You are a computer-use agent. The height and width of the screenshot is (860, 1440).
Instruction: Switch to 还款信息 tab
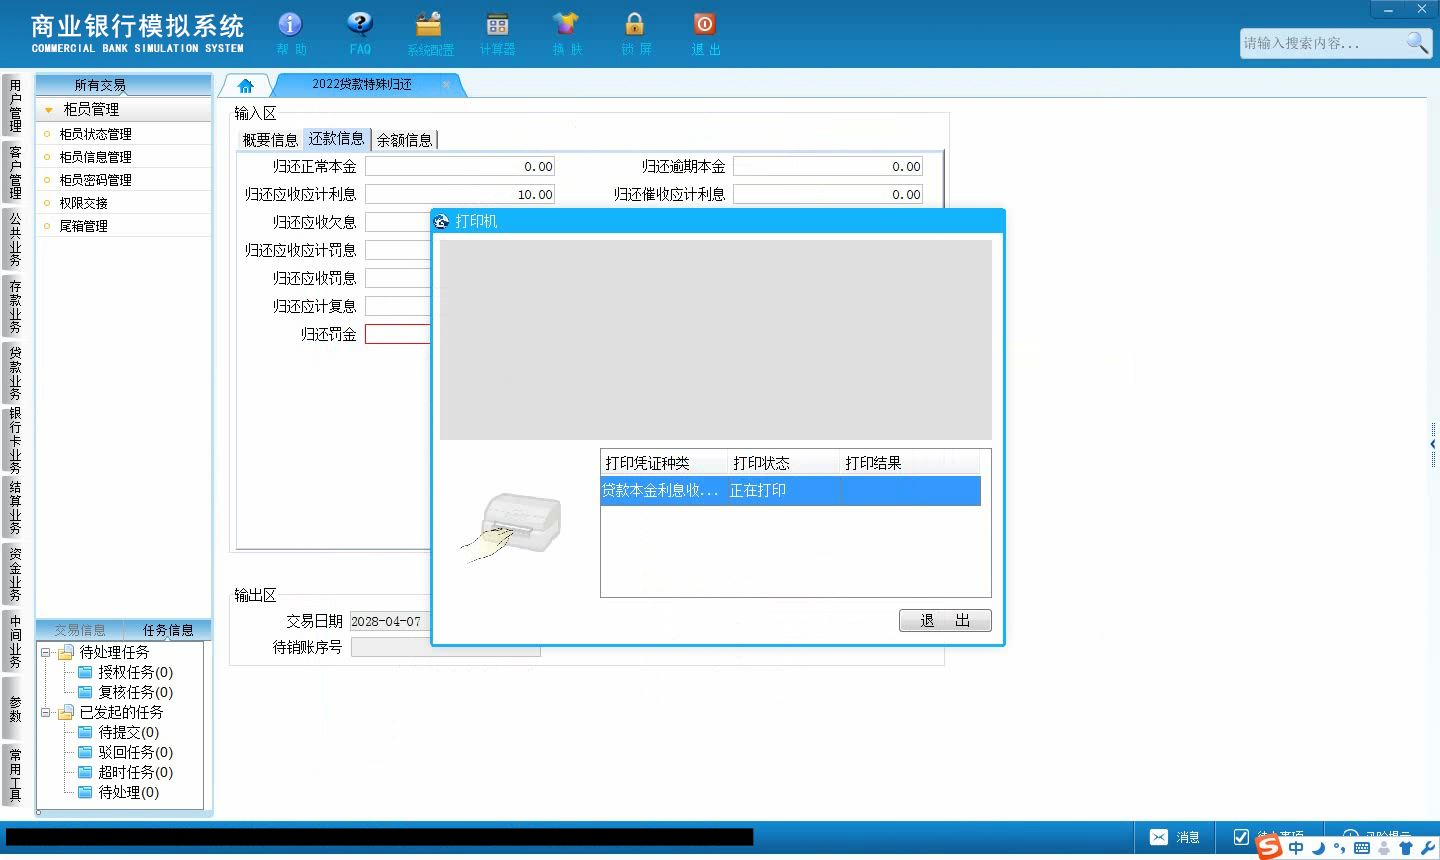tap(336, 139)
